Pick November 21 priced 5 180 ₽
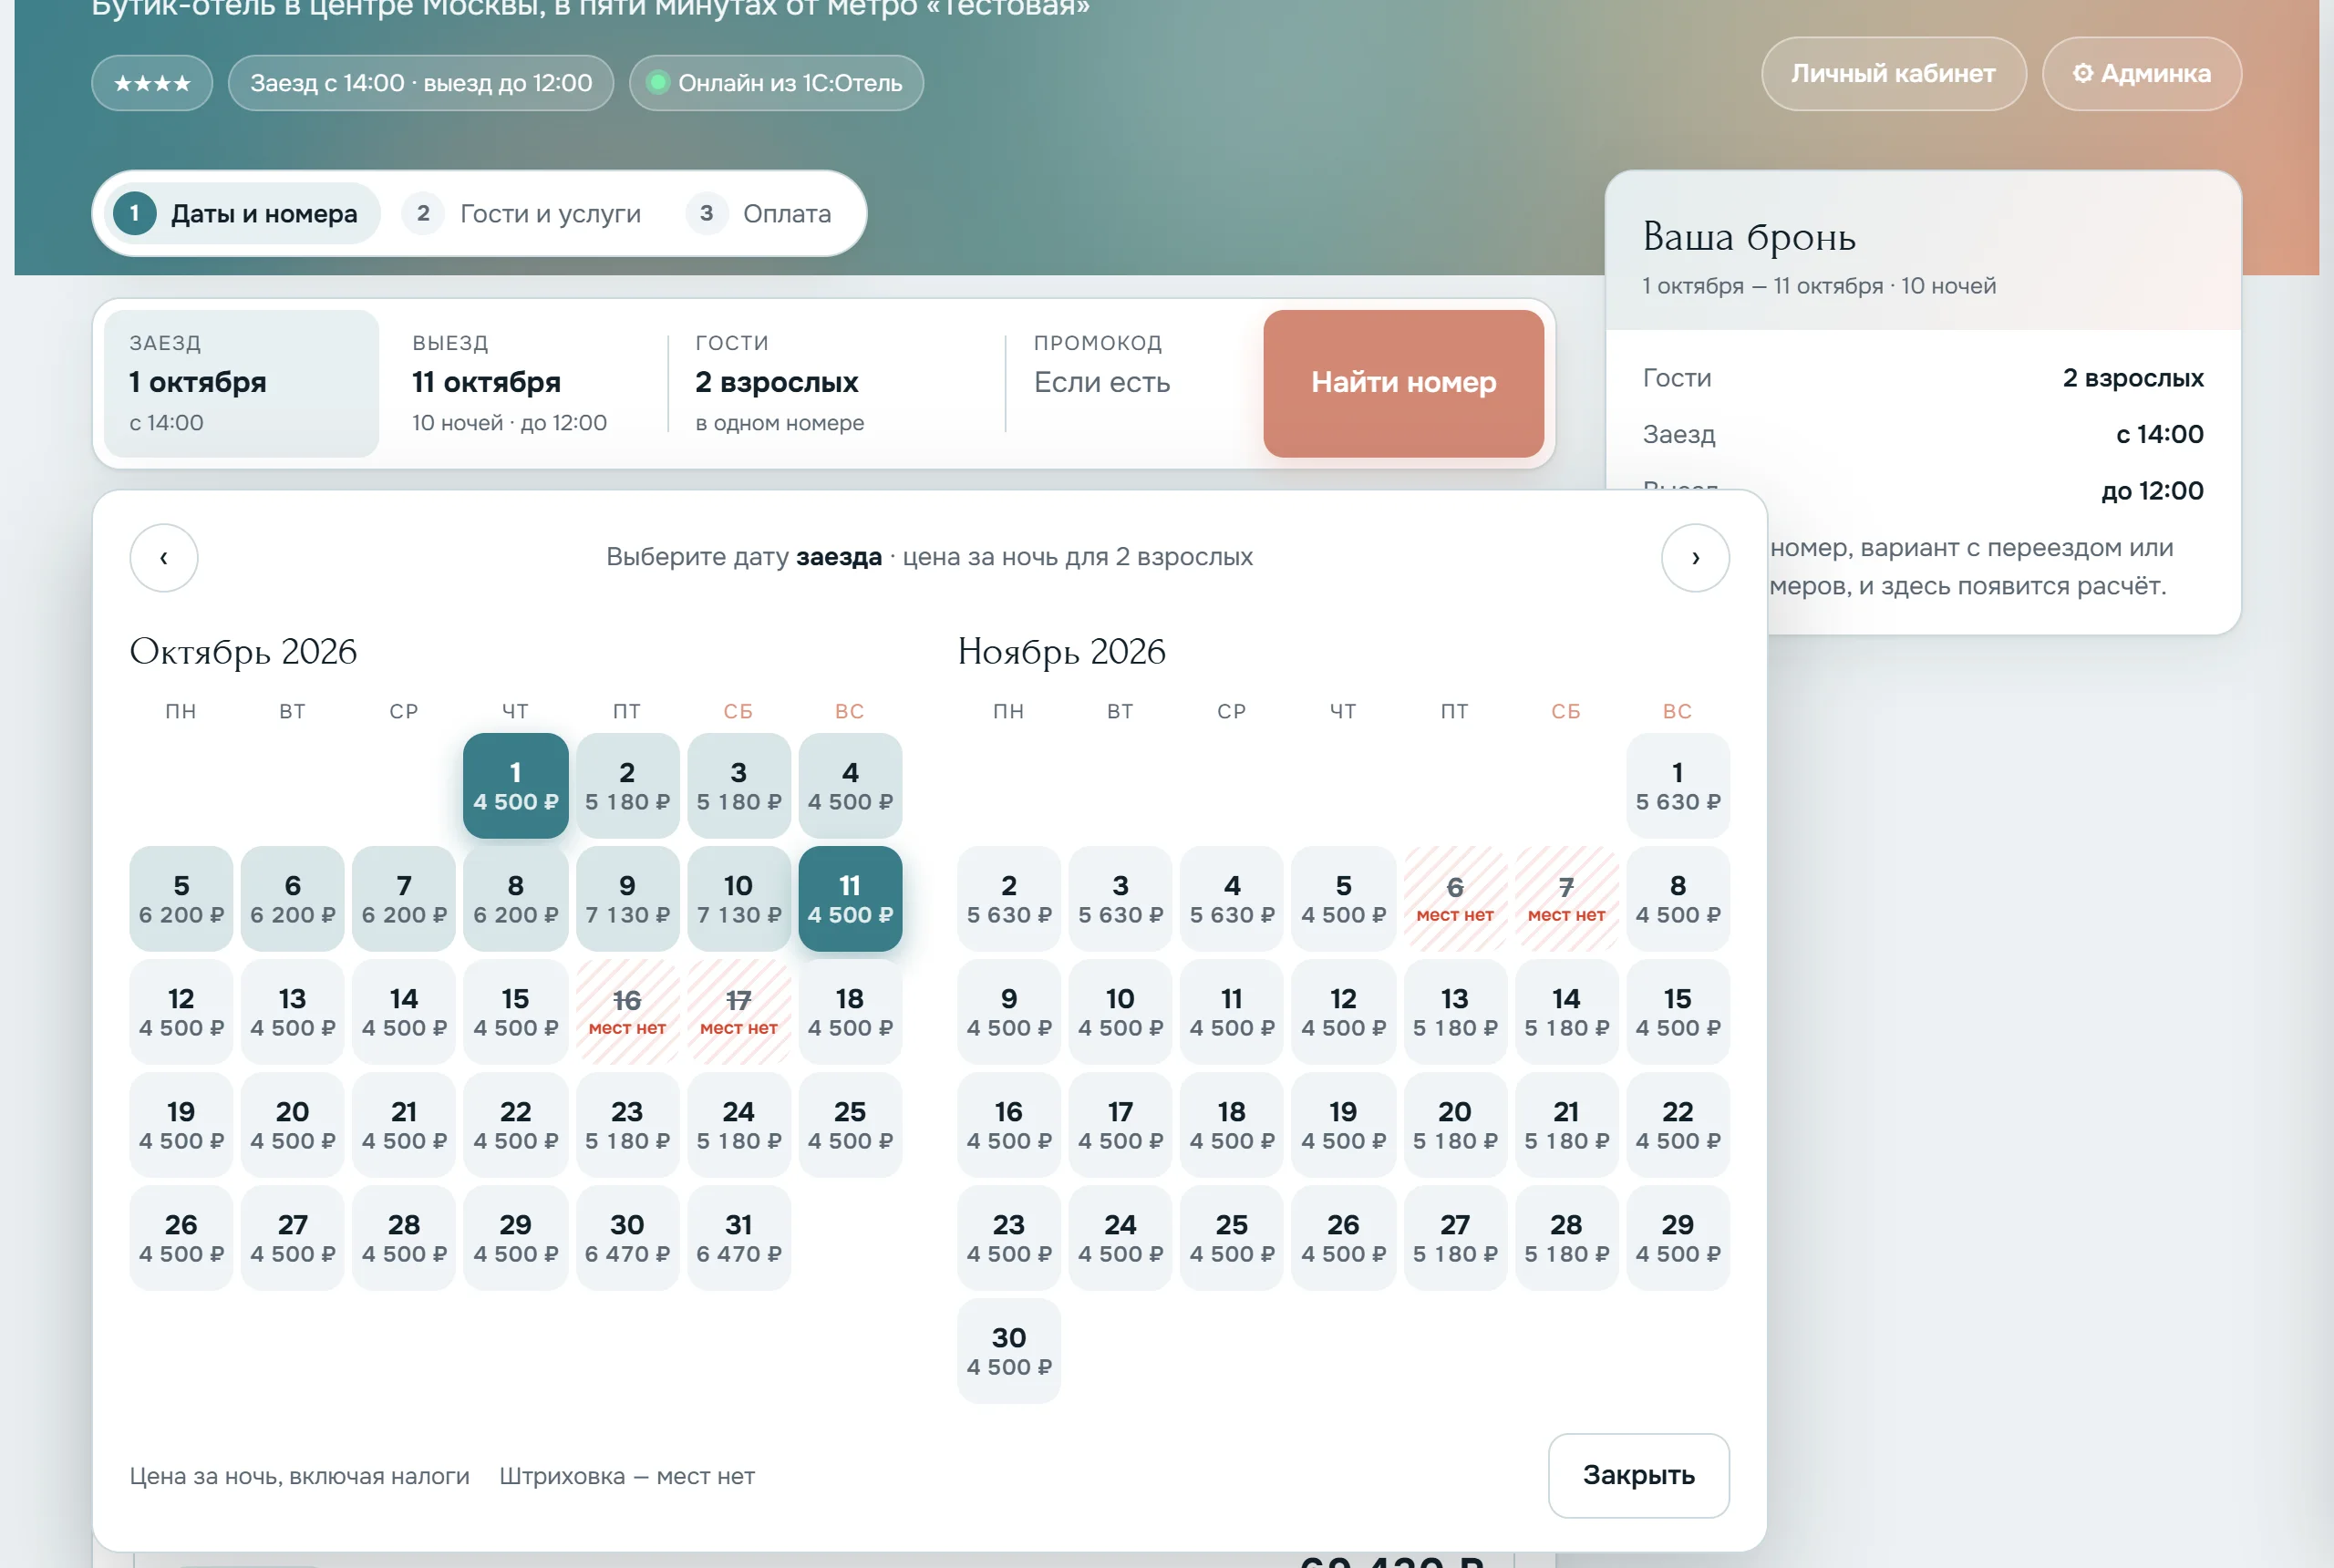The height and width of the screenshot is (1568, 2334). coord(1566,1124)
